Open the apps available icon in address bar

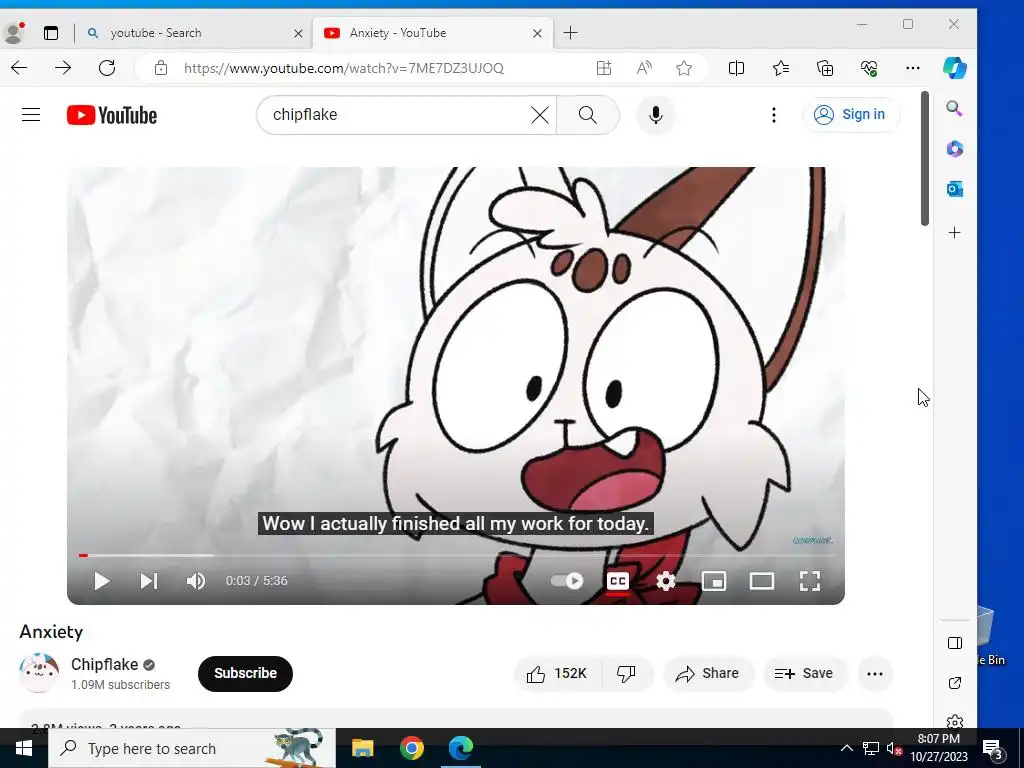pyautogui.click(x=603, y=68)
